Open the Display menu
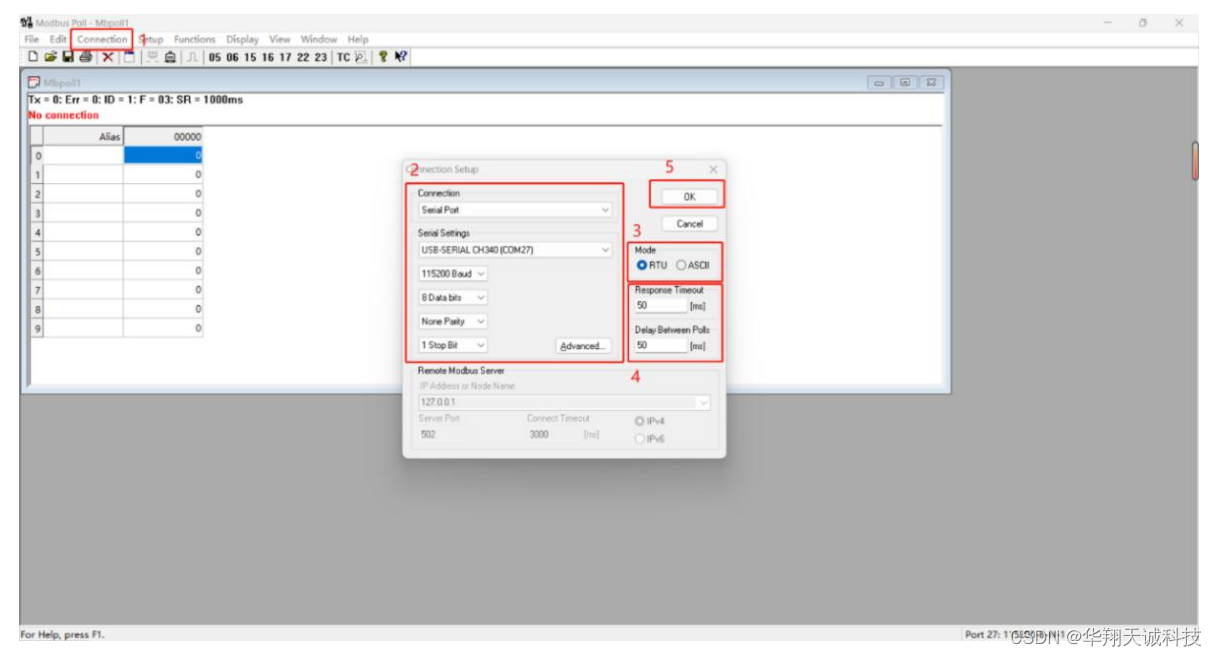Viewport: 1217px width, 656px height. (242, 40)
